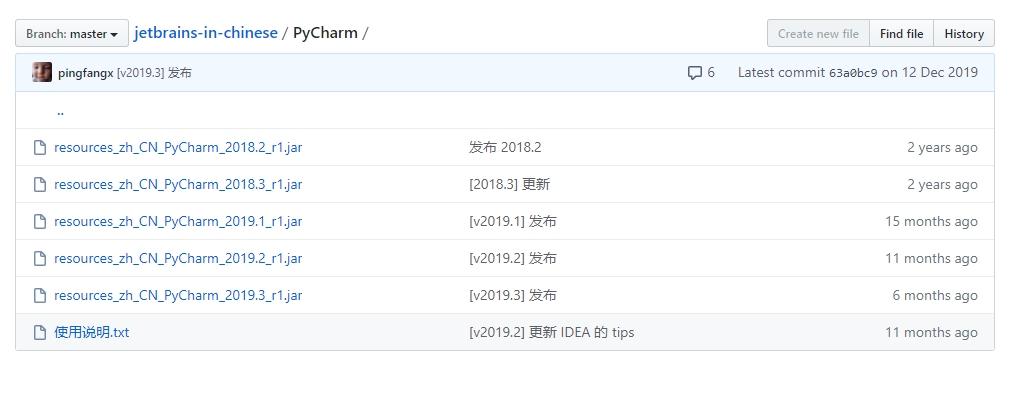Viewport: 1020px width, 394px height.
Task: Click file icon beside 使用说明.txt
Action: click(40, 333)
